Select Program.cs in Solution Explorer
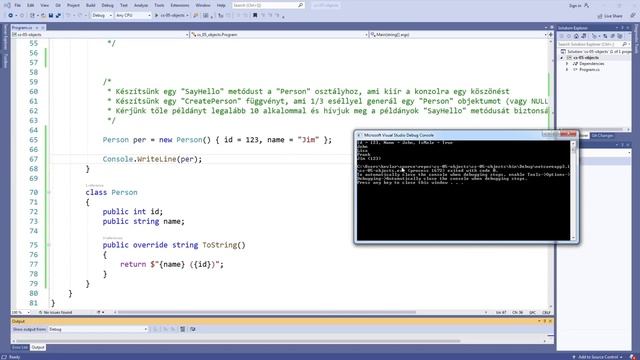Image resolution: width=640 pixels, height=360 pixels. point(589,70)
